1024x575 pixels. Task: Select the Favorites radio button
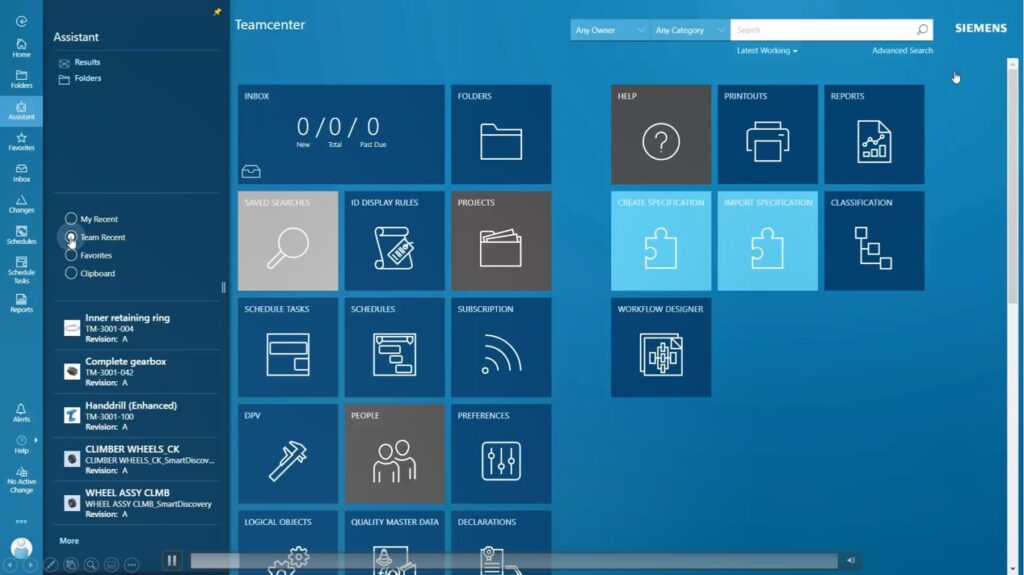pyautogui.click(x=71, y=255)
